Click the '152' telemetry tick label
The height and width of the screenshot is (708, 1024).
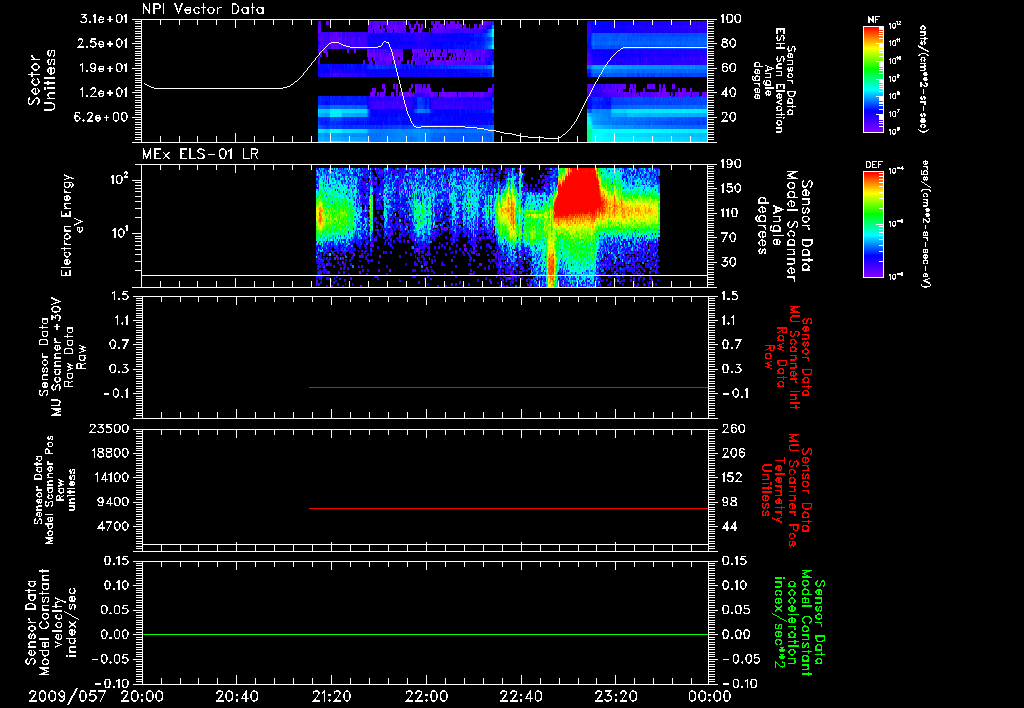click(731, 477)
